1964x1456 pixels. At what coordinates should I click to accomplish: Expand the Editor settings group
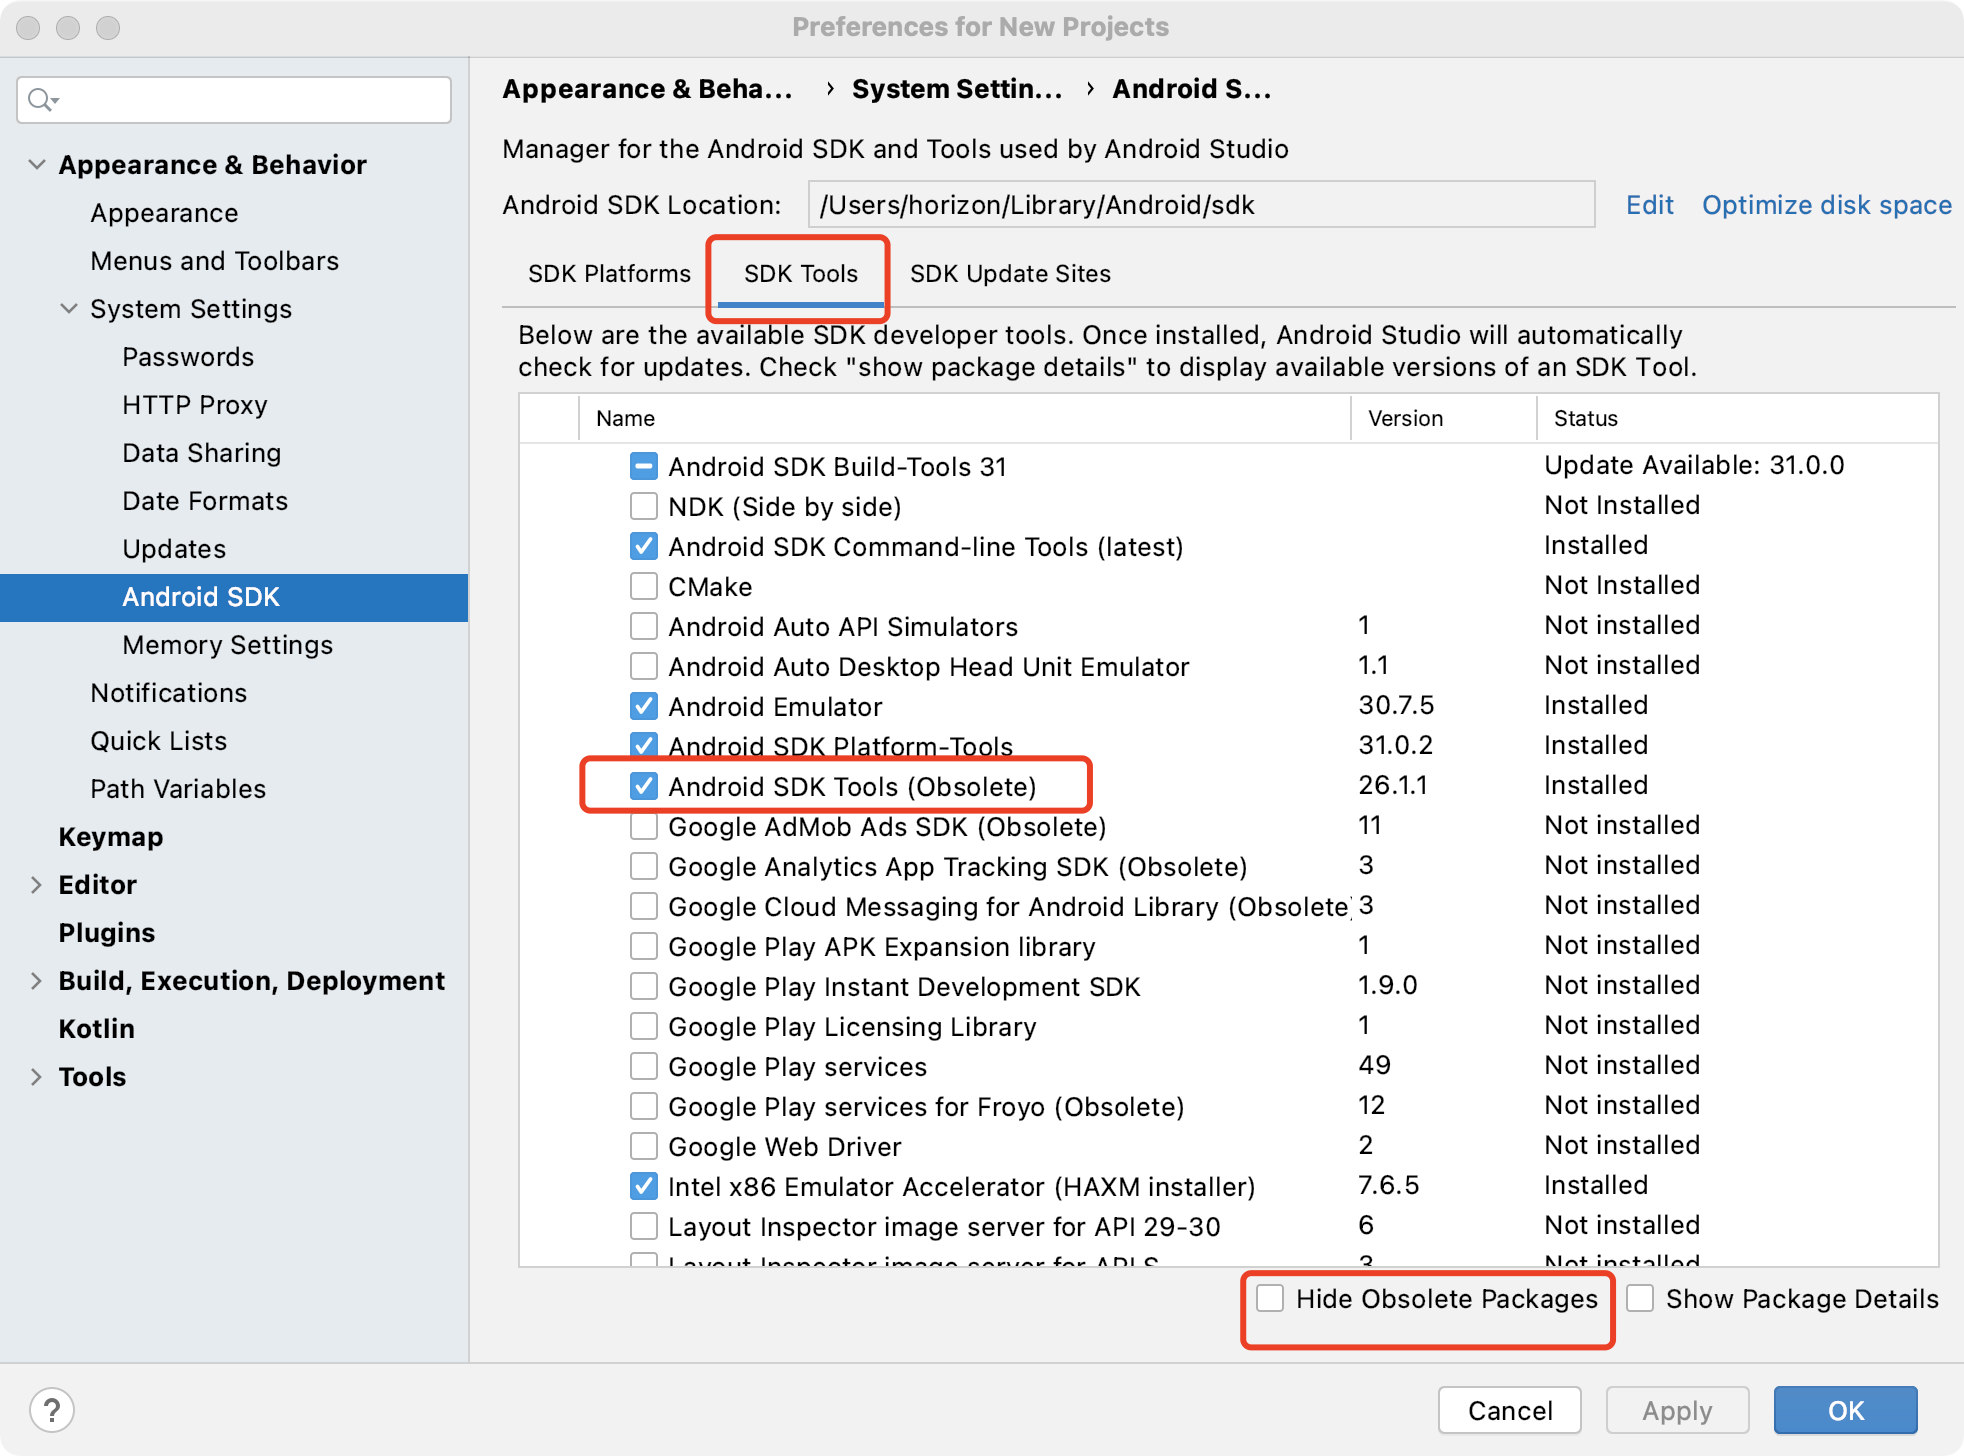click(37, 884)
